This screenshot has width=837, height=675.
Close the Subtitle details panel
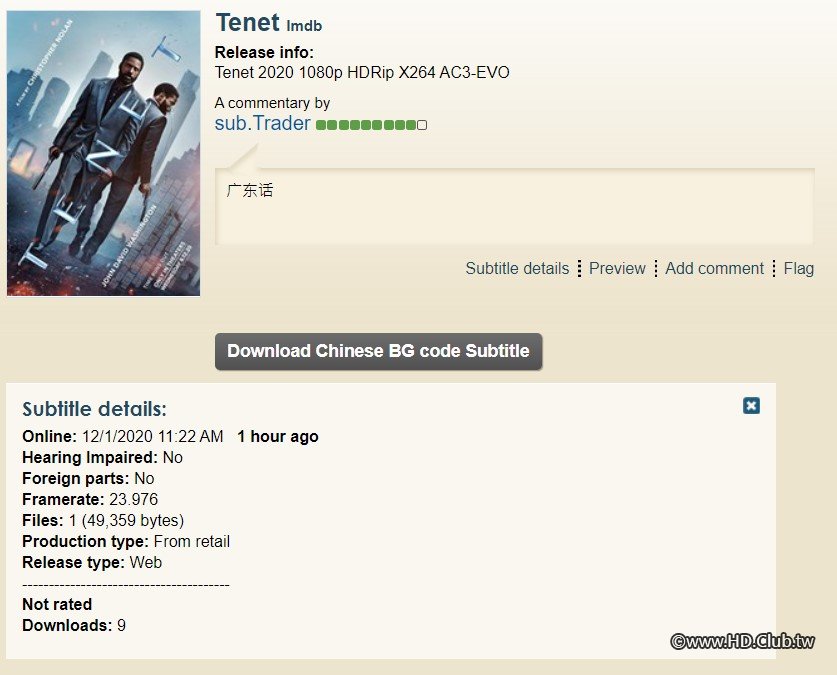click(751, 405)
